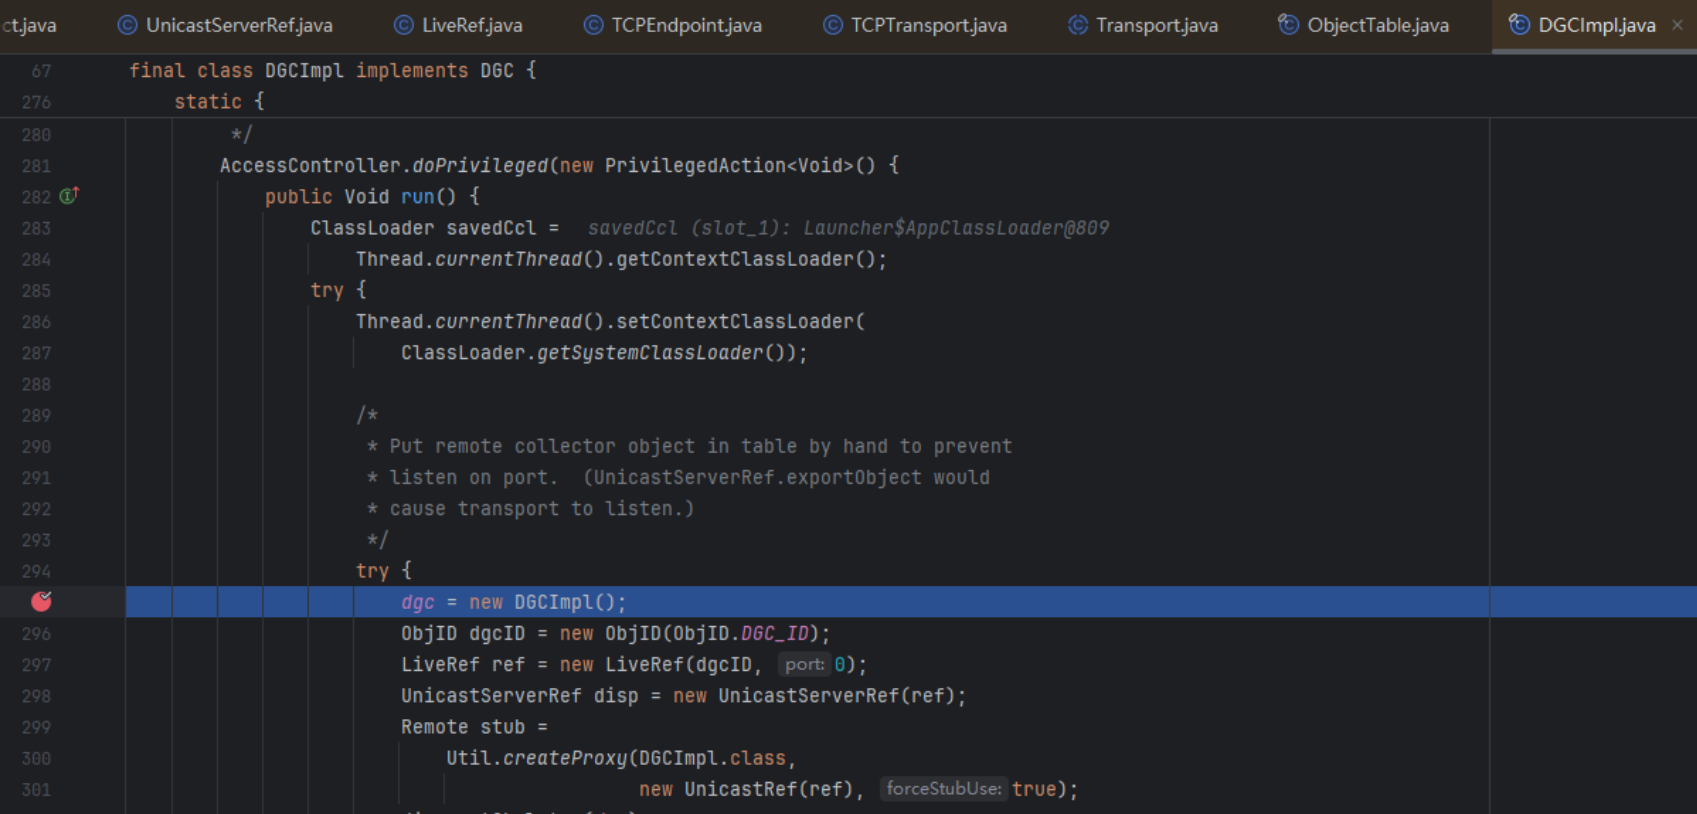The width and height of the screenshot is (1697, 814).
Task: Click the DGCImpl.java tab icon
Action: pyautogui.click(x=1518, y=25)
